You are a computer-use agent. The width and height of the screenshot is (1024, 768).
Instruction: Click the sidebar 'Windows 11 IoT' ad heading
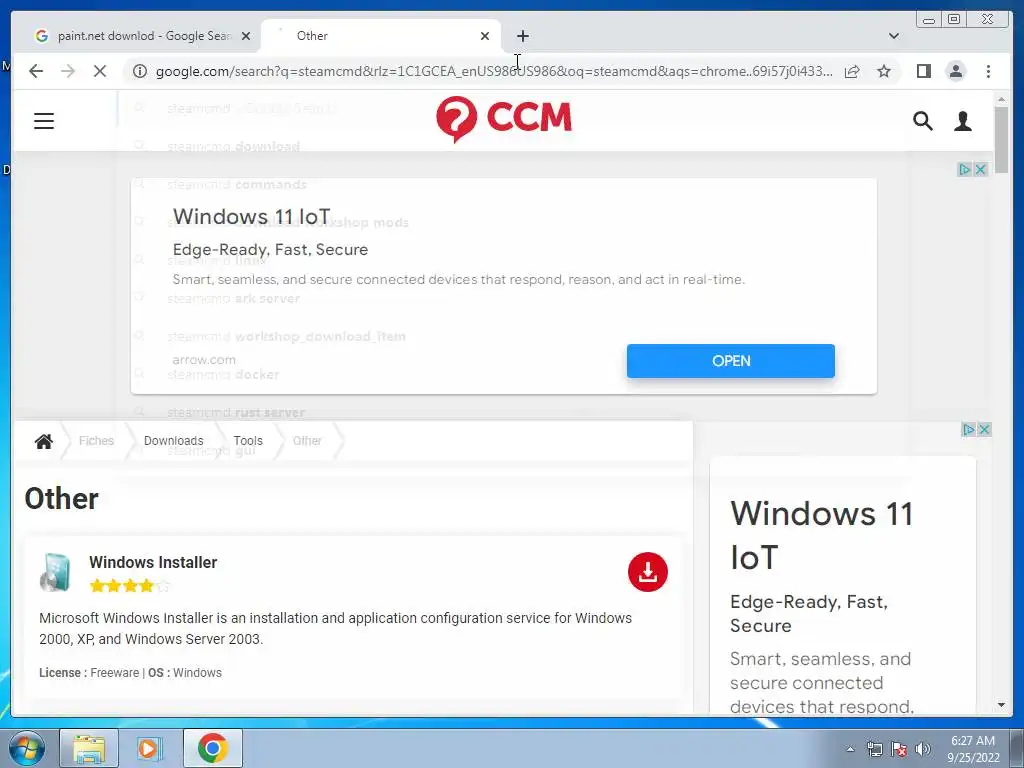(822, 535)
